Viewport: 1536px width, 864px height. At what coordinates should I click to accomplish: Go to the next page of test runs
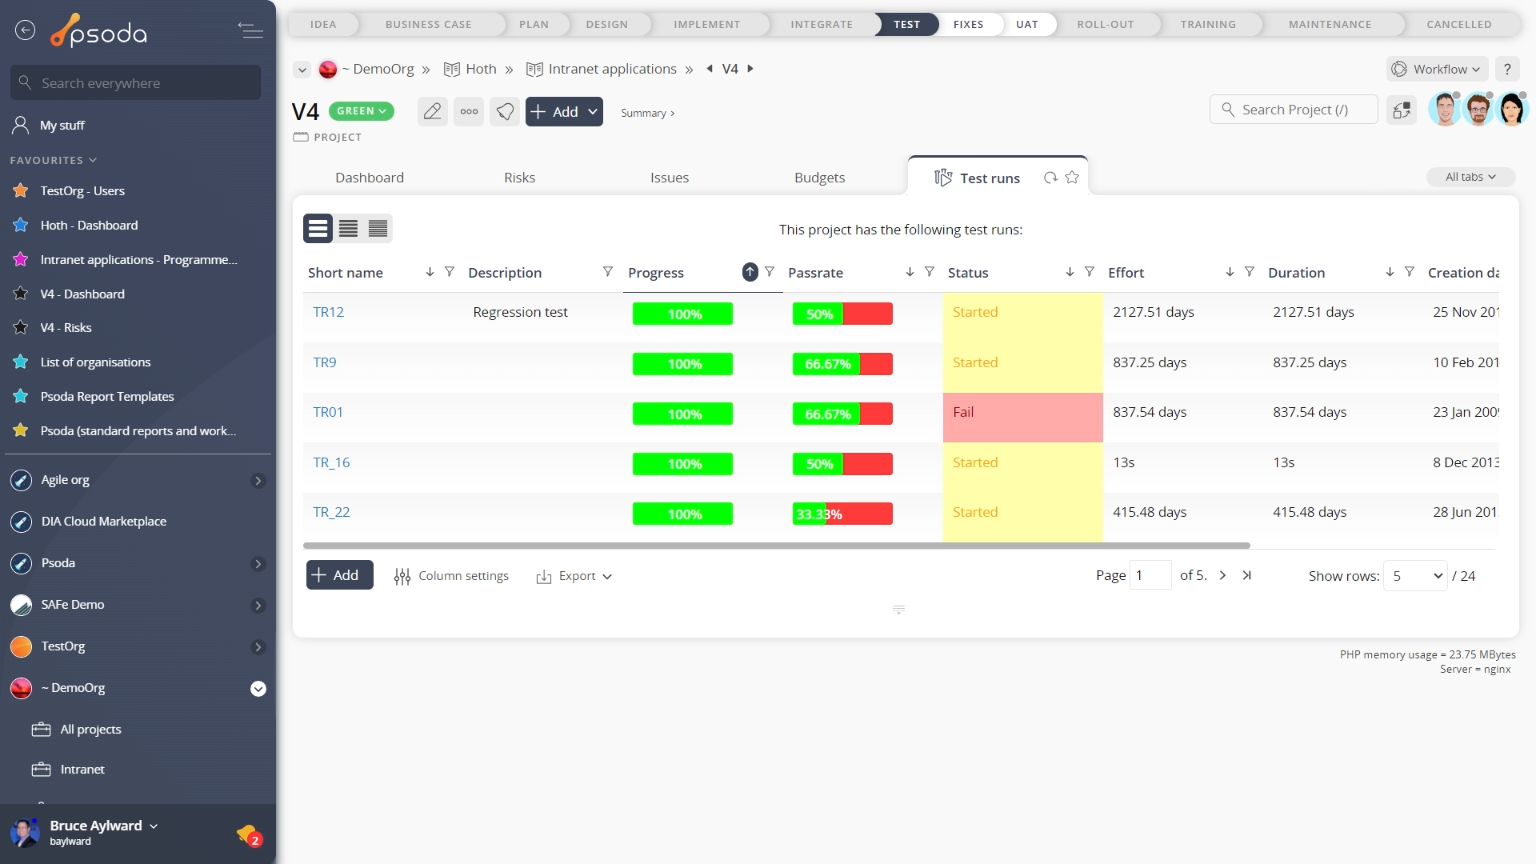tap(1223, 575)
